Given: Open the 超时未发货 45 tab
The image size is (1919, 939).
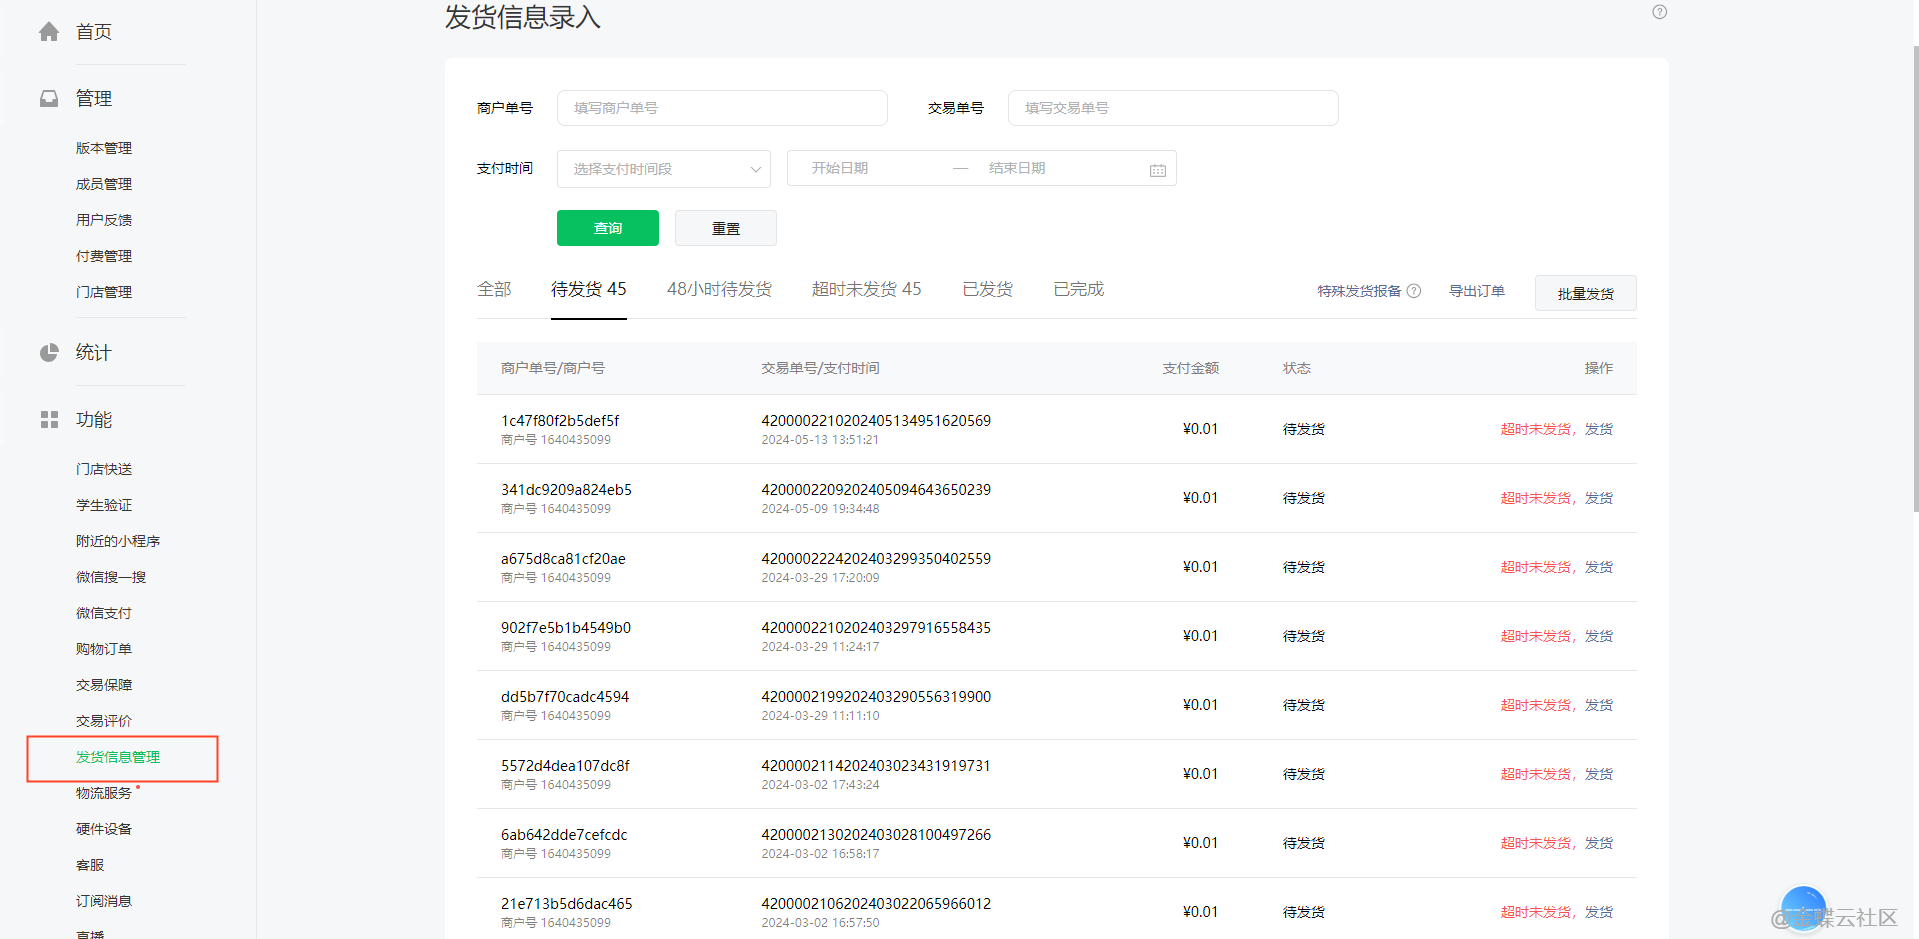Looking at the screenshot, I should (x=866, y=289).
